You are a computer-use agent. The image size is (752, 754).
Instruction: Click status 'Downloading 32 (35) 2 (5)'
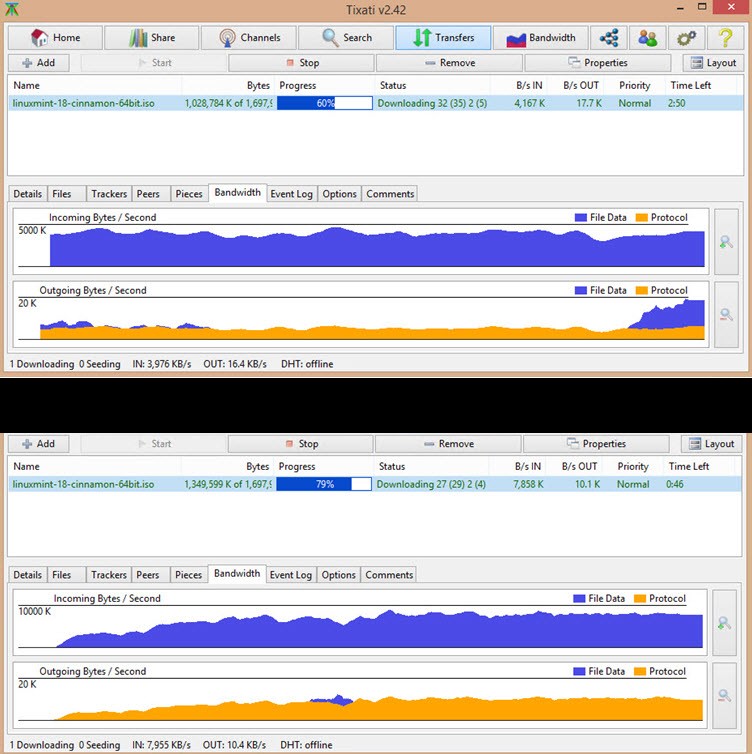tap(432, 103)
